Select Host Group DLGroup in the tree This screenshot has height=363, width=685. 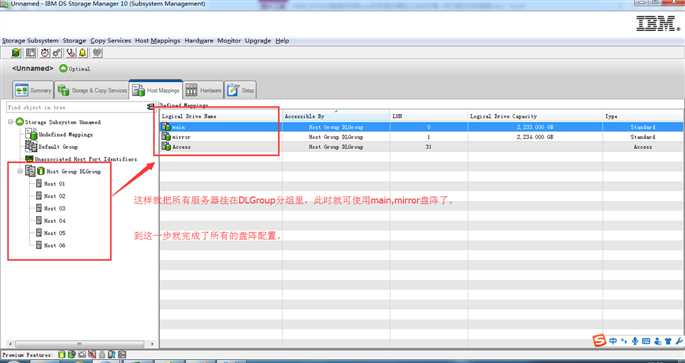pyautogui.click(x=73, y=171)
